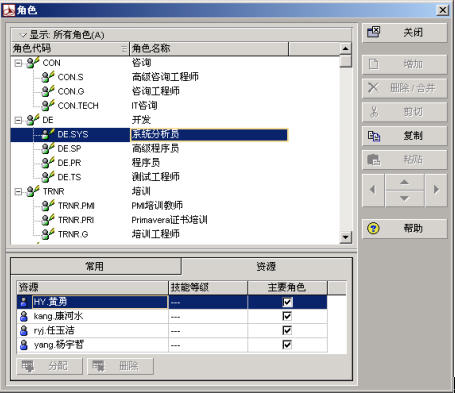Toggle primary role checkbox for HY.黄勇
The width and height of the screenshot is (455, 393).
(x=287, y=302)
